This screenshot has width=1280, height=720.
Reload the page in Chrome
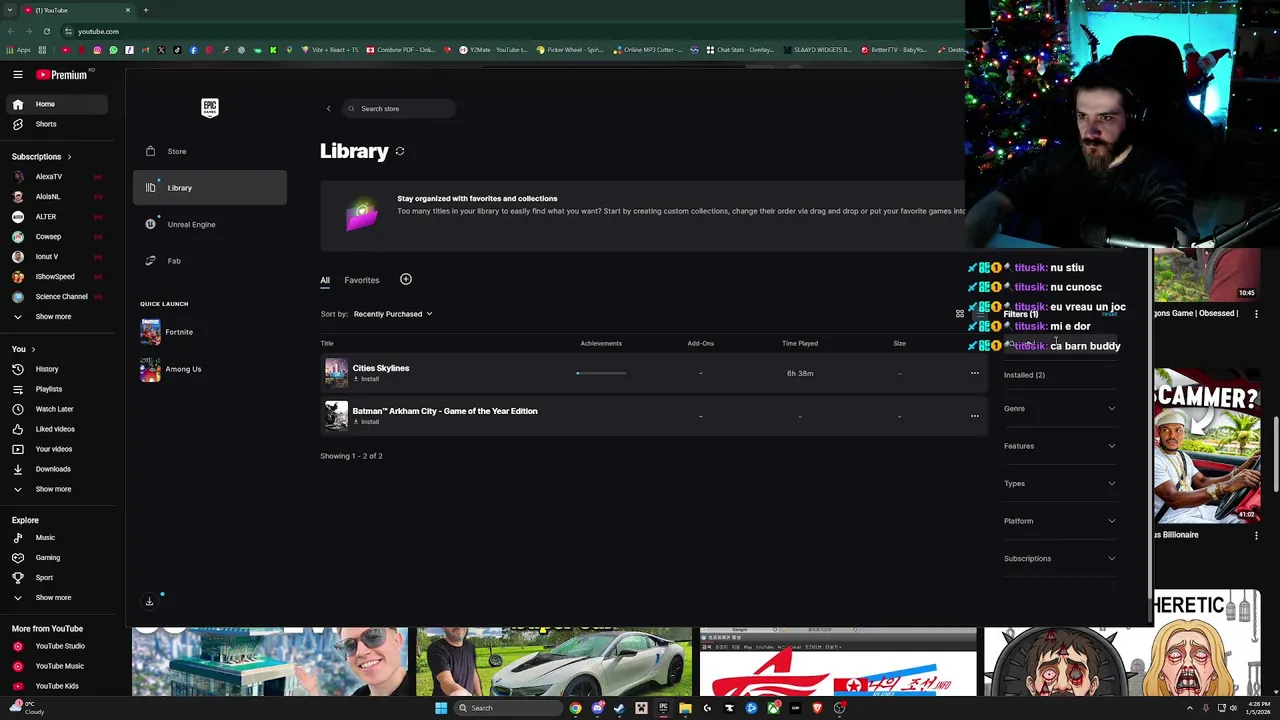tap(46, 31)
